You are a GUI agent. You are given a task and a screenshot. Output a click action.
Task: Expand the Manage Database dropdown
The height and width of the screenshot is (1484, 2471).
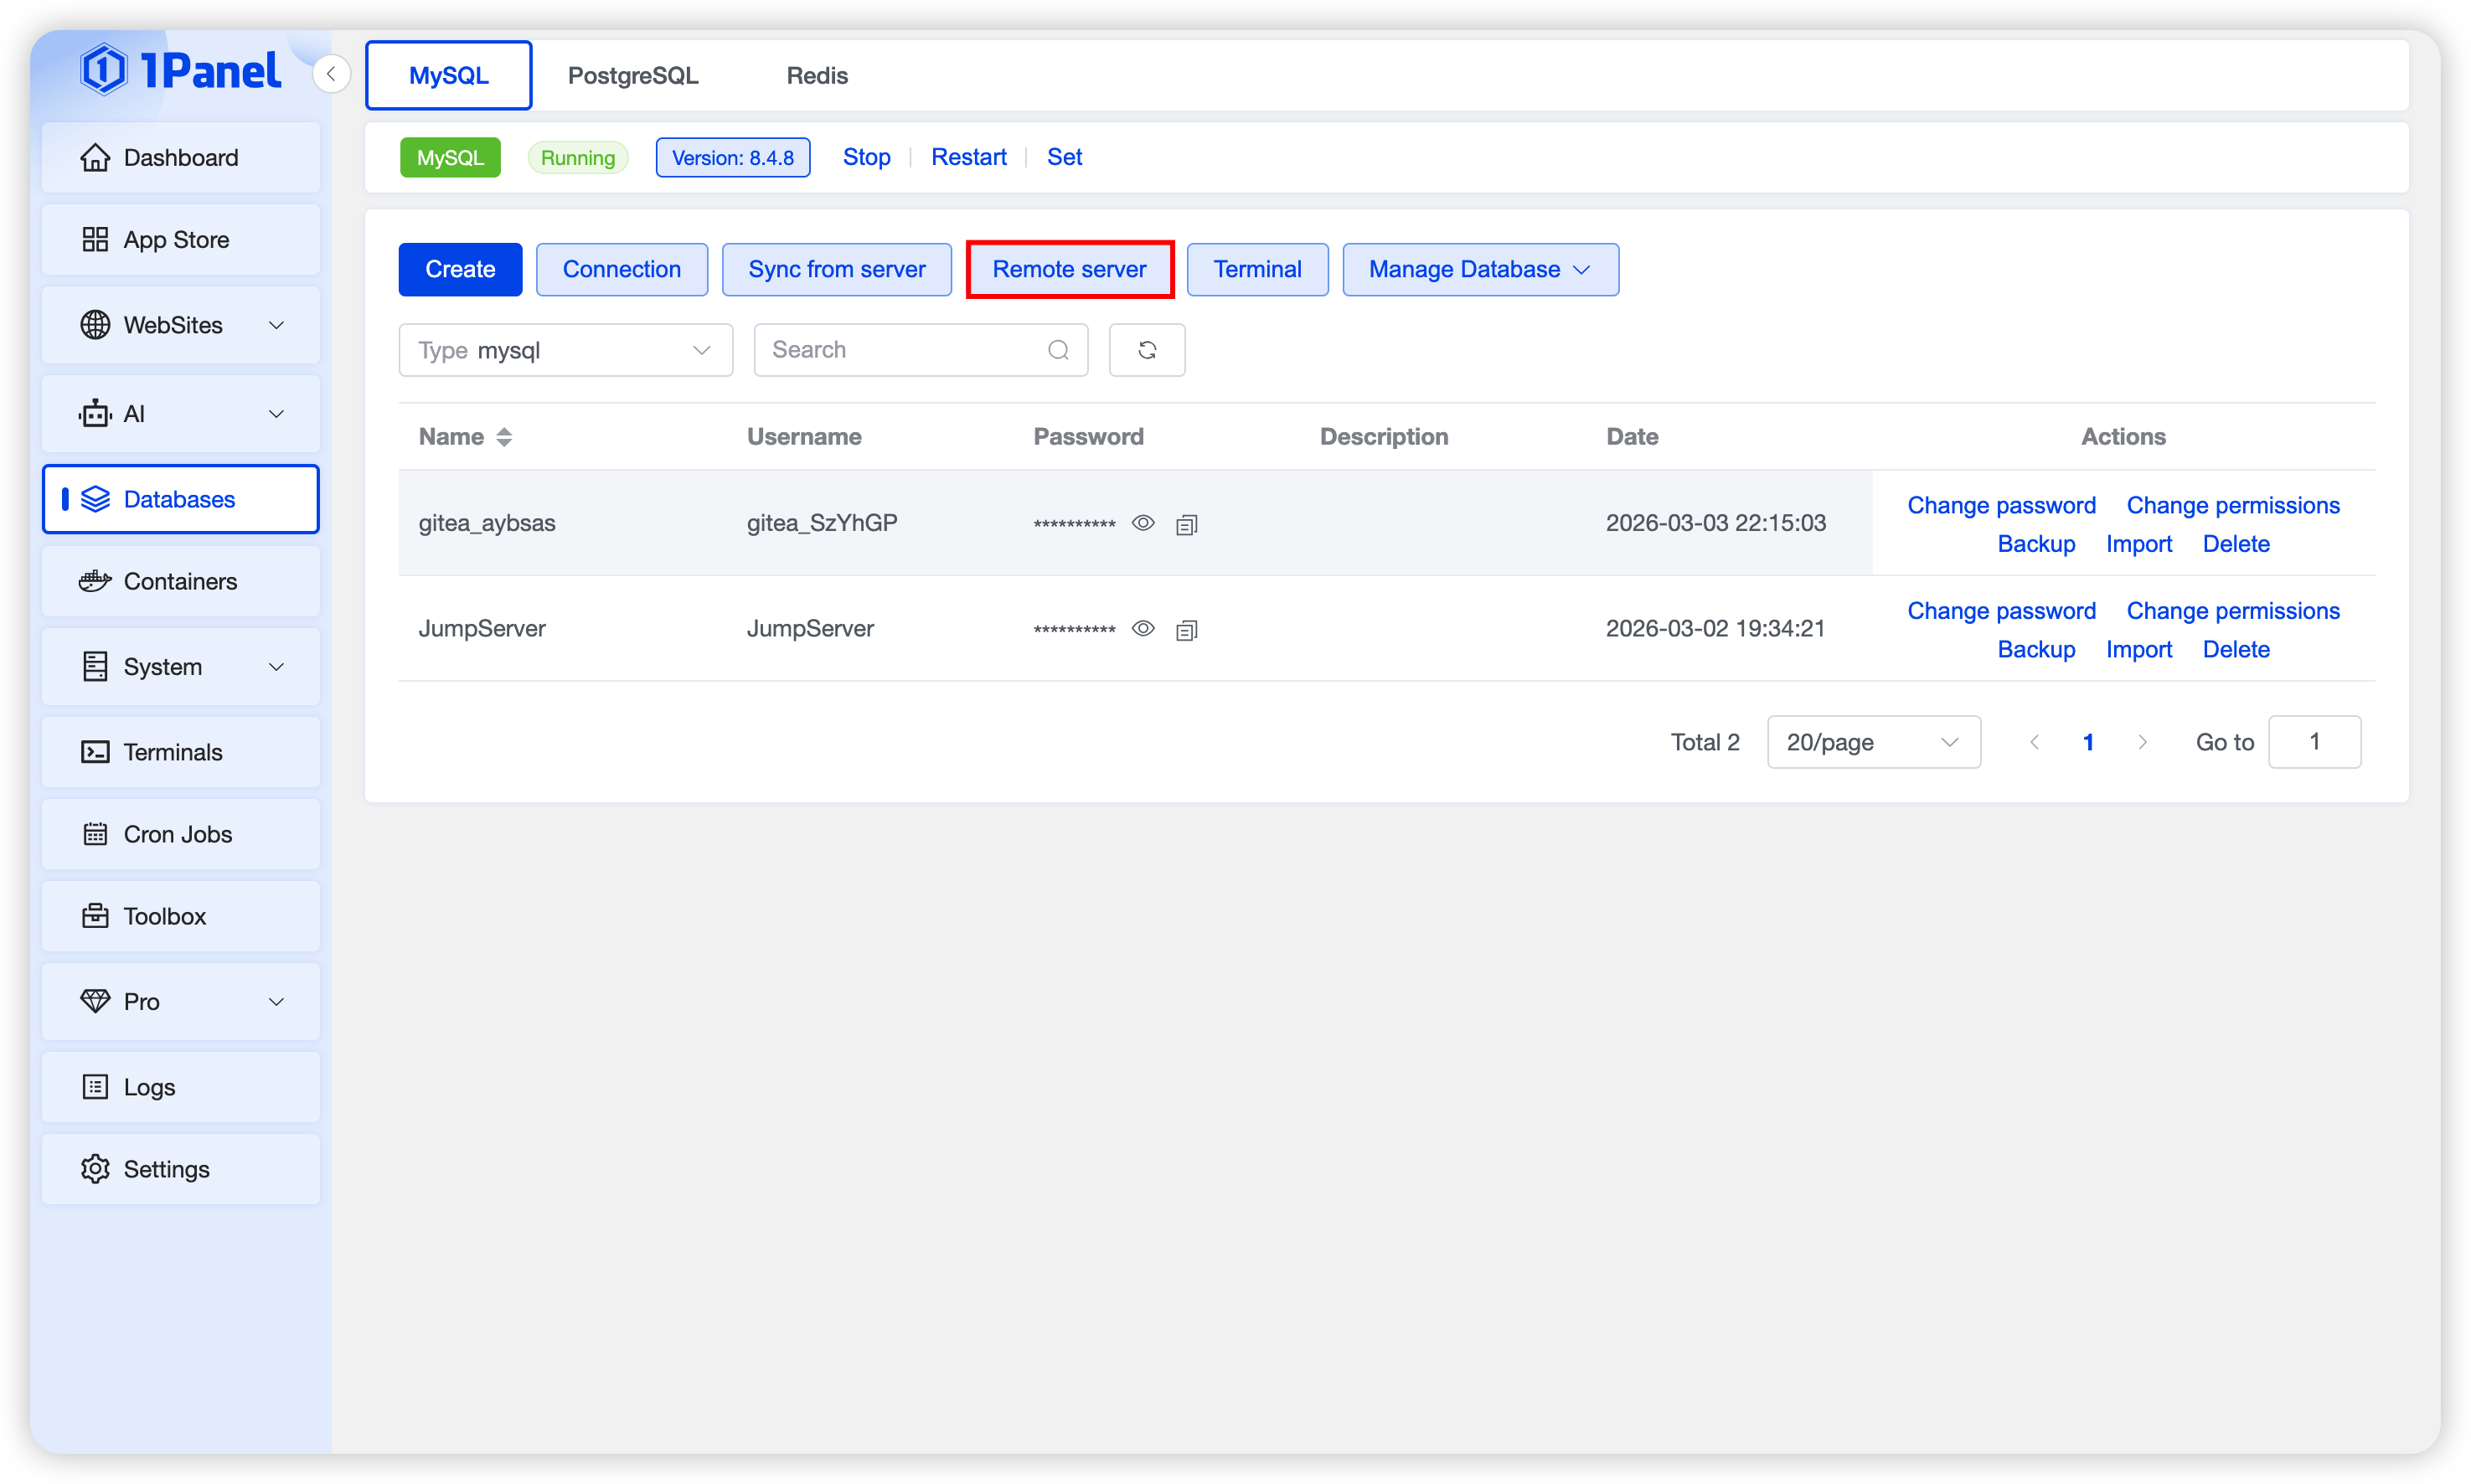pyautogui.click(x=1479, y=270)
